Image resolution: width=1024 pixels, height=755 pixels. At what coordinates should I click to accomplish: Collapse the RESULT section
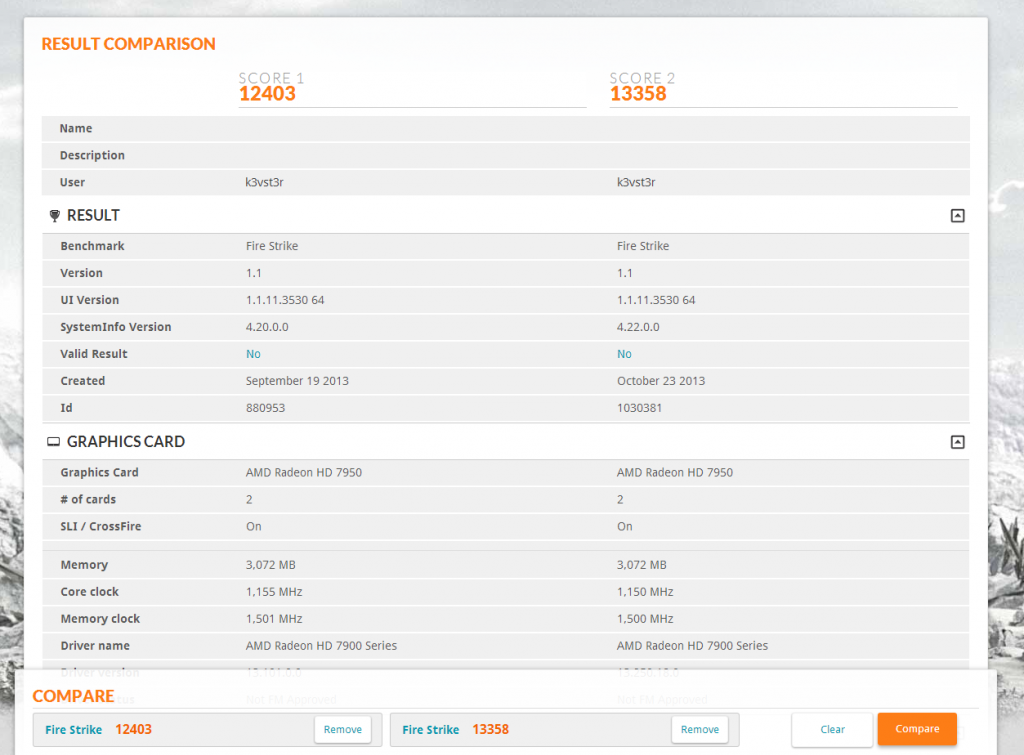pos(957,216)
